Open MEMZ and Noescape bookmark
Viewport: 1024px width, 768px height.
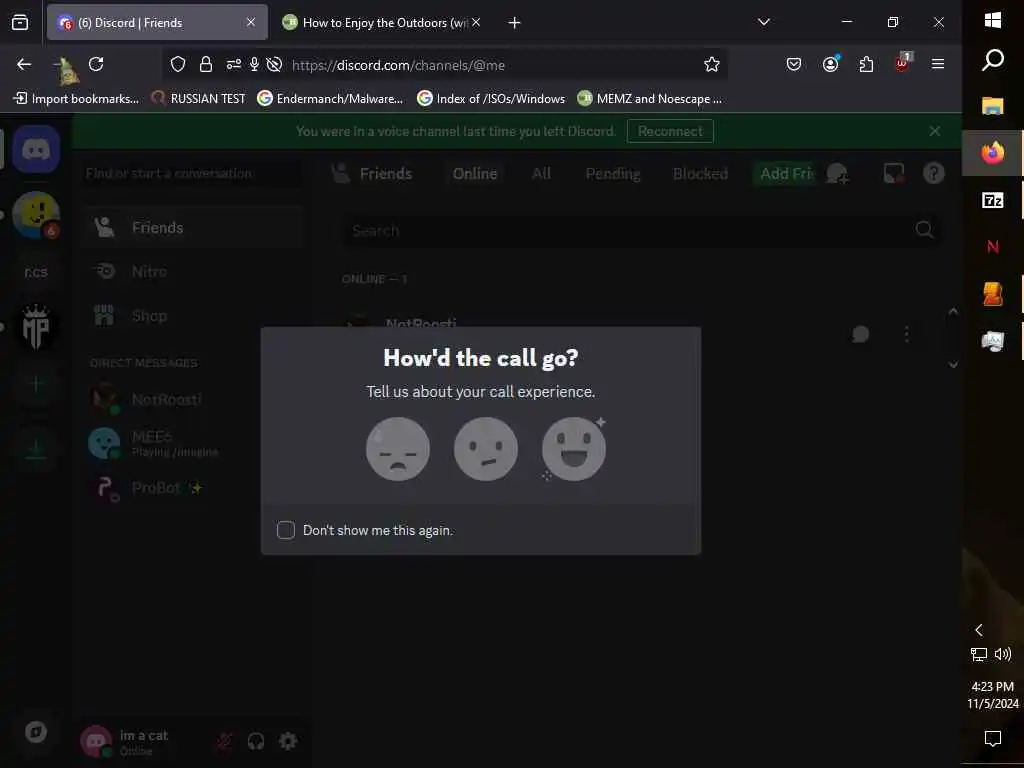pyautogui.click(x=650, y=99)
